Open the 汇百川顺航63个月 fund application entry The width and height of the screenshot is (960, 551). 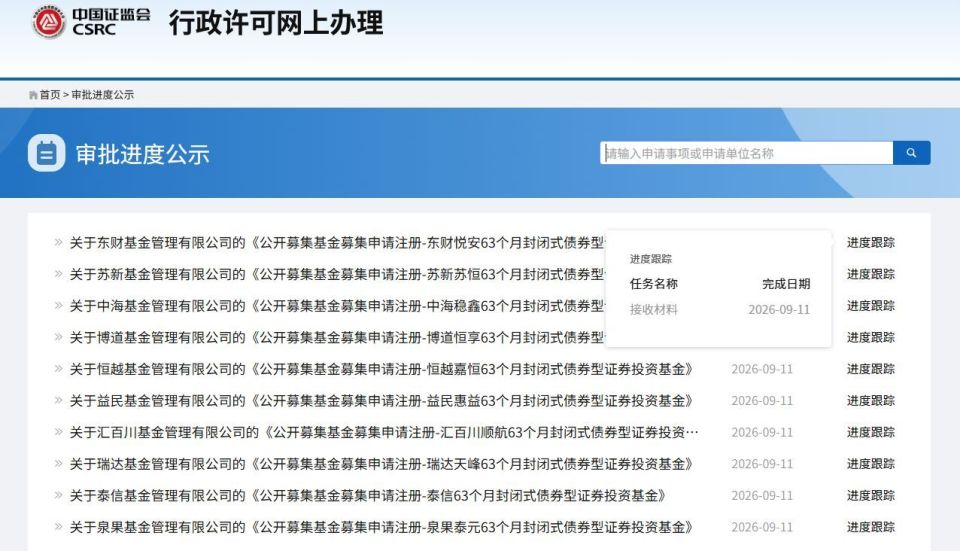(384, 432)
